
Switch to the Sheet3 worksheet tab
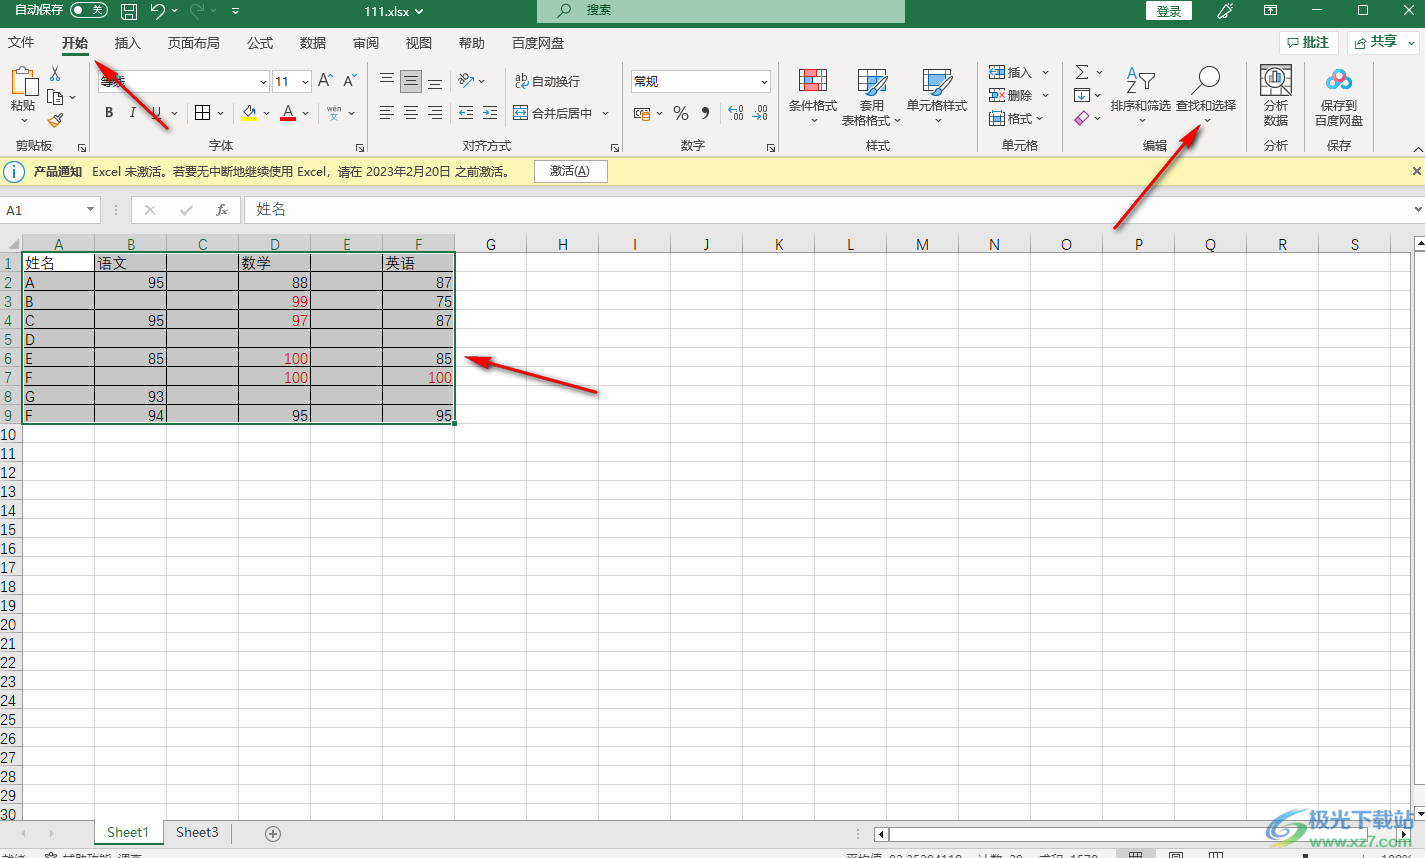tap(197, 832)
